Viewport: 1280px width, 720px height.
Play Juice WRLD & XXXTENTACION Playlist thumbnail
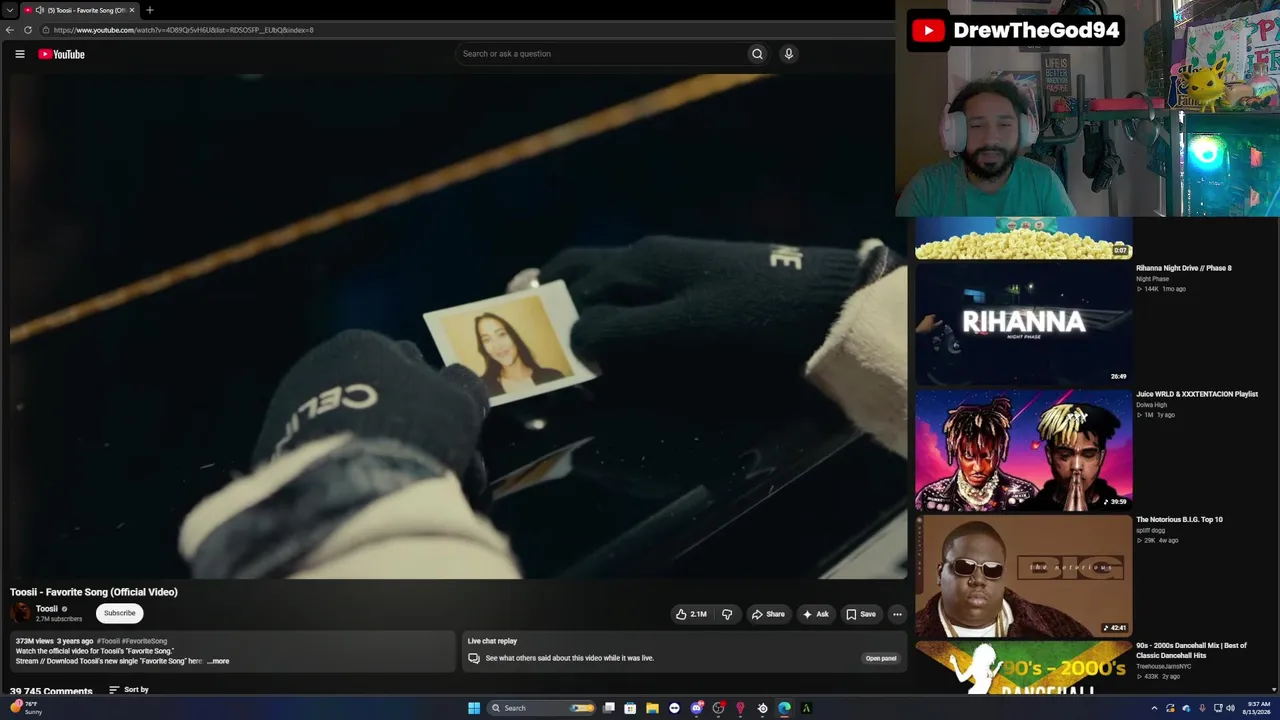1024,450
